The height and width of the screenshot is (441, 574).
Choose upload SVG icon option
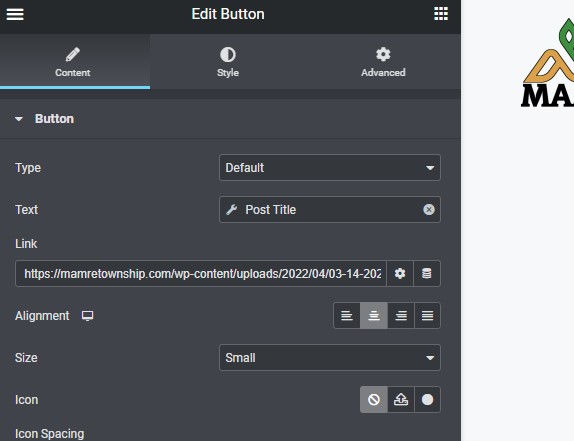401,400
